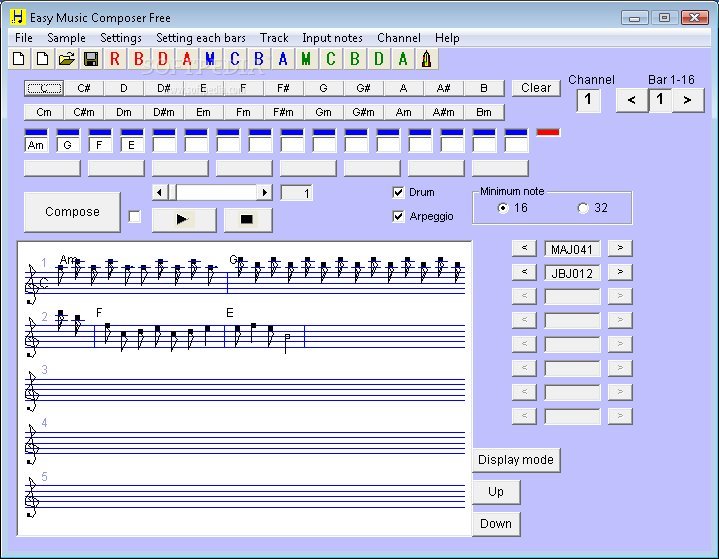The image size is (719, 559).
Task: Click the Display mode button
Action: tap(516, 459)
